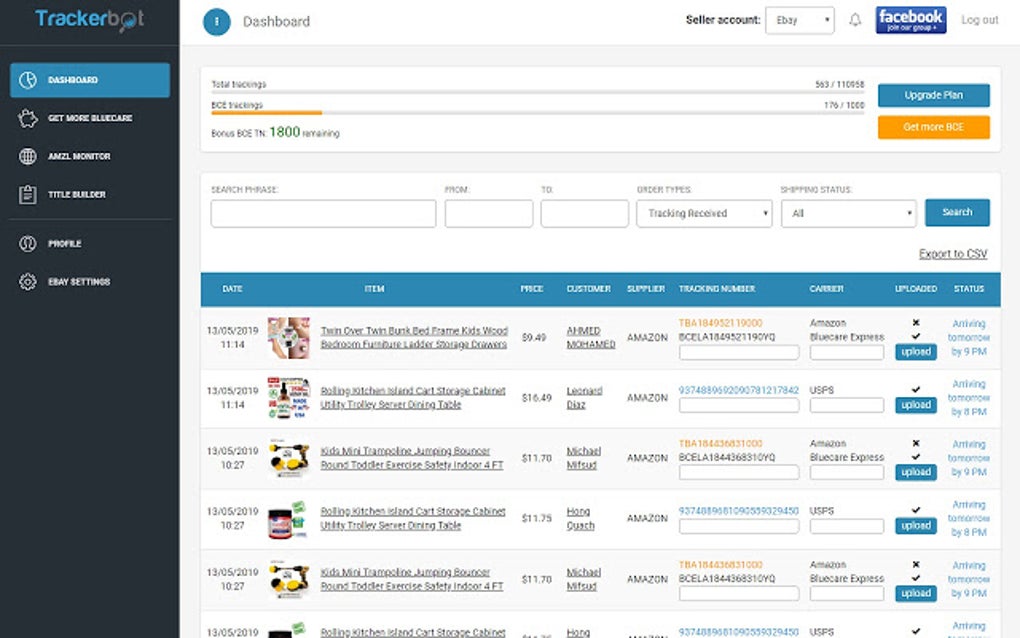This screenshot has width=1020, height=638.
Task: Click the $9.49 price cell
Action: 533,338
